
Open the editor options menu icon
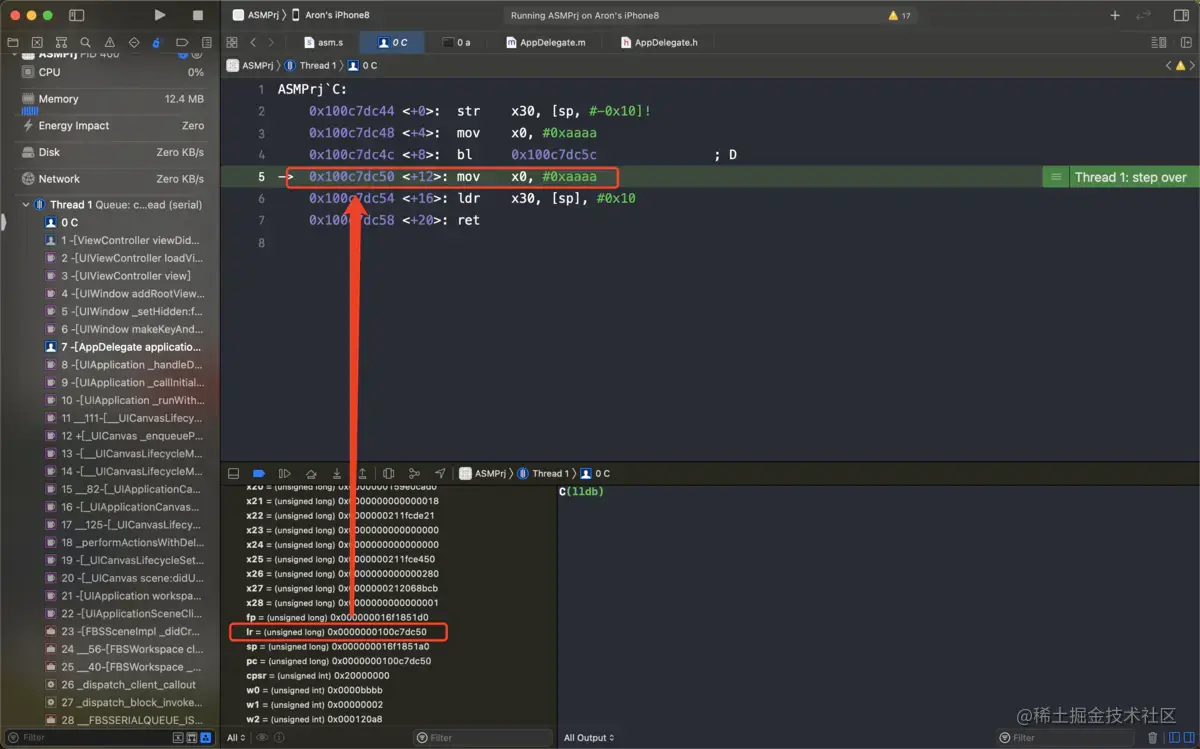pos(1159,42)
